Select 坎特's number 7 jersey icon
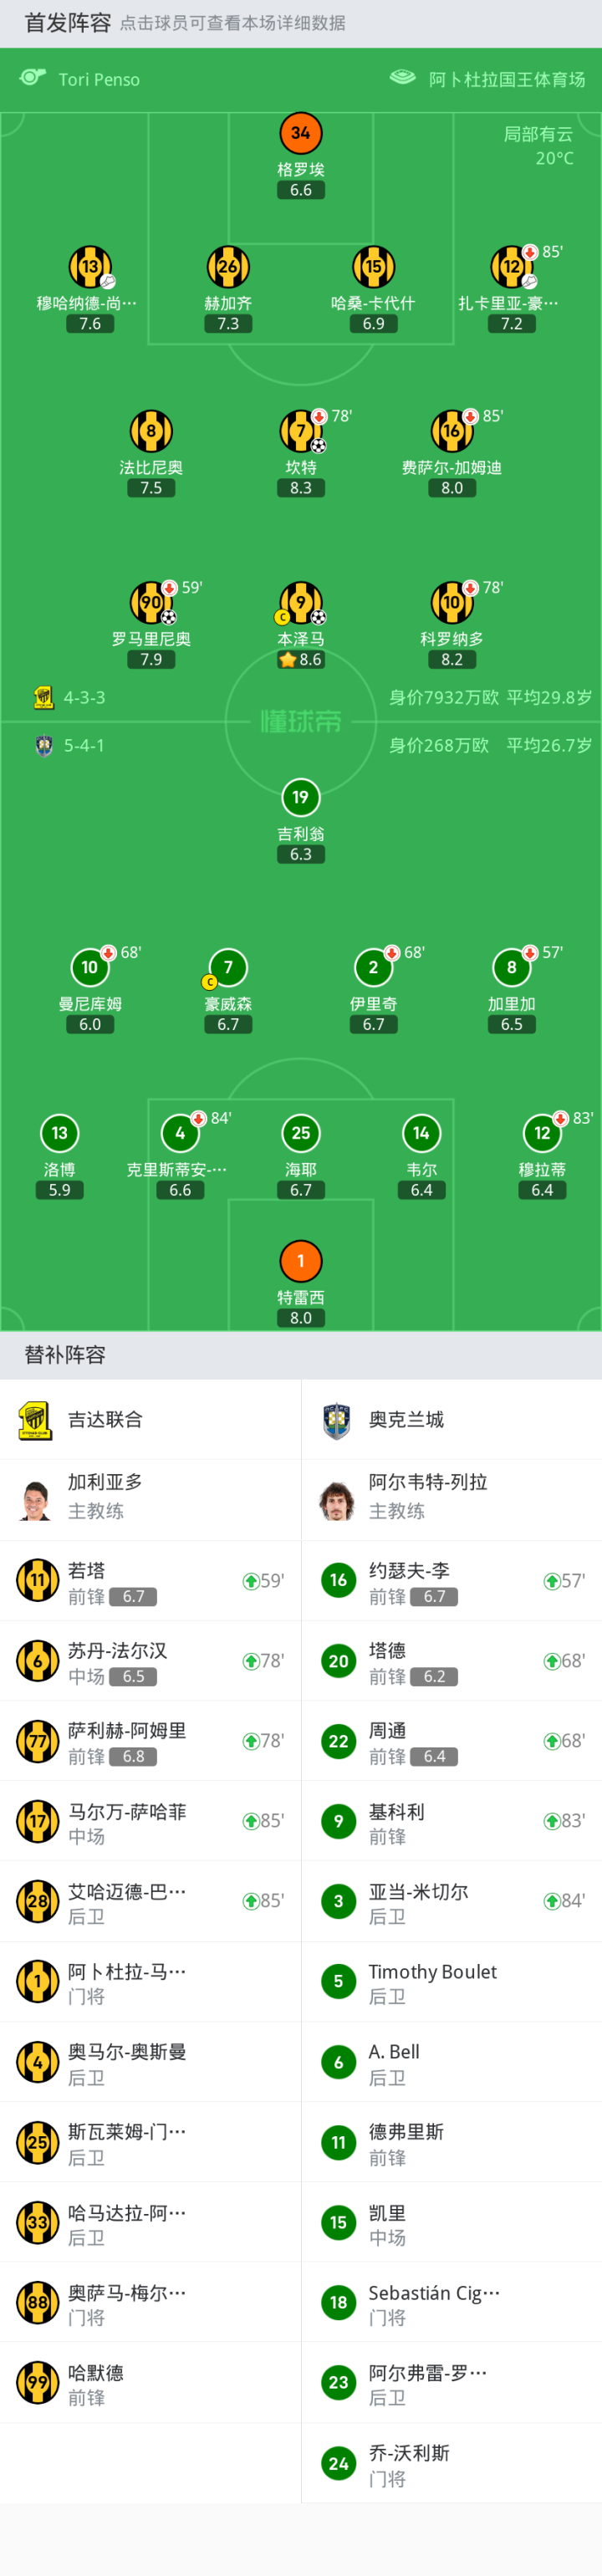This screenshot has width=602, height=2576. click(x=300, y=431)
